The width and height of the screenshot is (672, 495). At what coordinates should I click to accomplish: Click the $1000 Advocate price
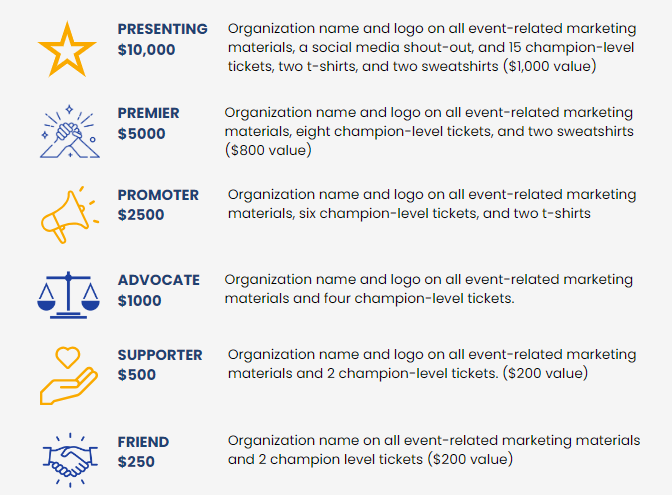click(139, 300)
